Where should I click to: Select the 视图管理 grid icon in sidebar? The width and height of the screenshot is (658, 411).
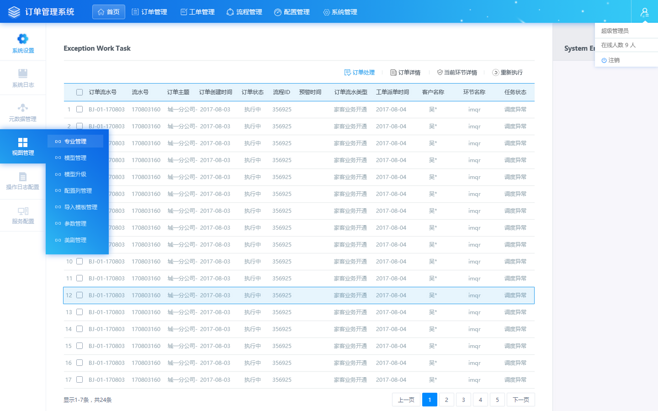click(23, 142)
